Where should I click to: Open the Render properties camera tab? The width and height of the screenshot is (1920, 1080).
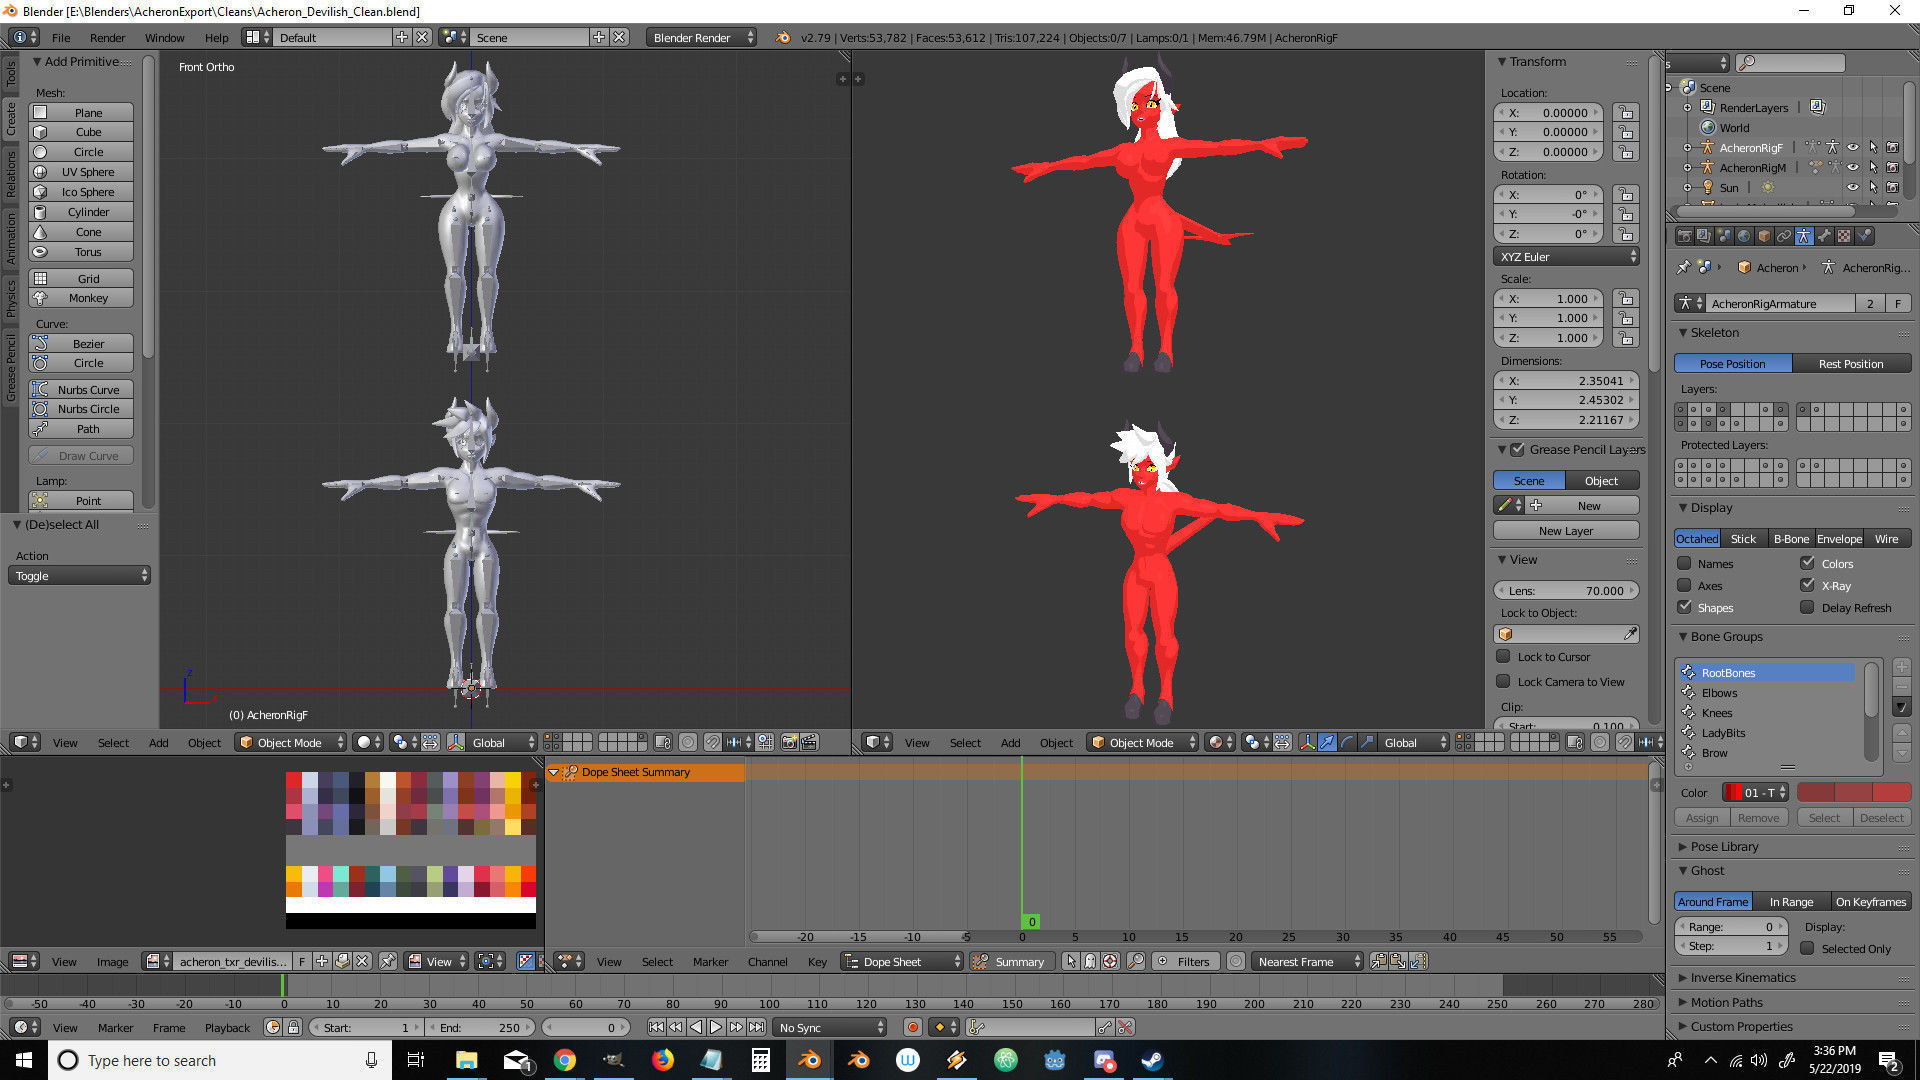(x=1684, y=236)
